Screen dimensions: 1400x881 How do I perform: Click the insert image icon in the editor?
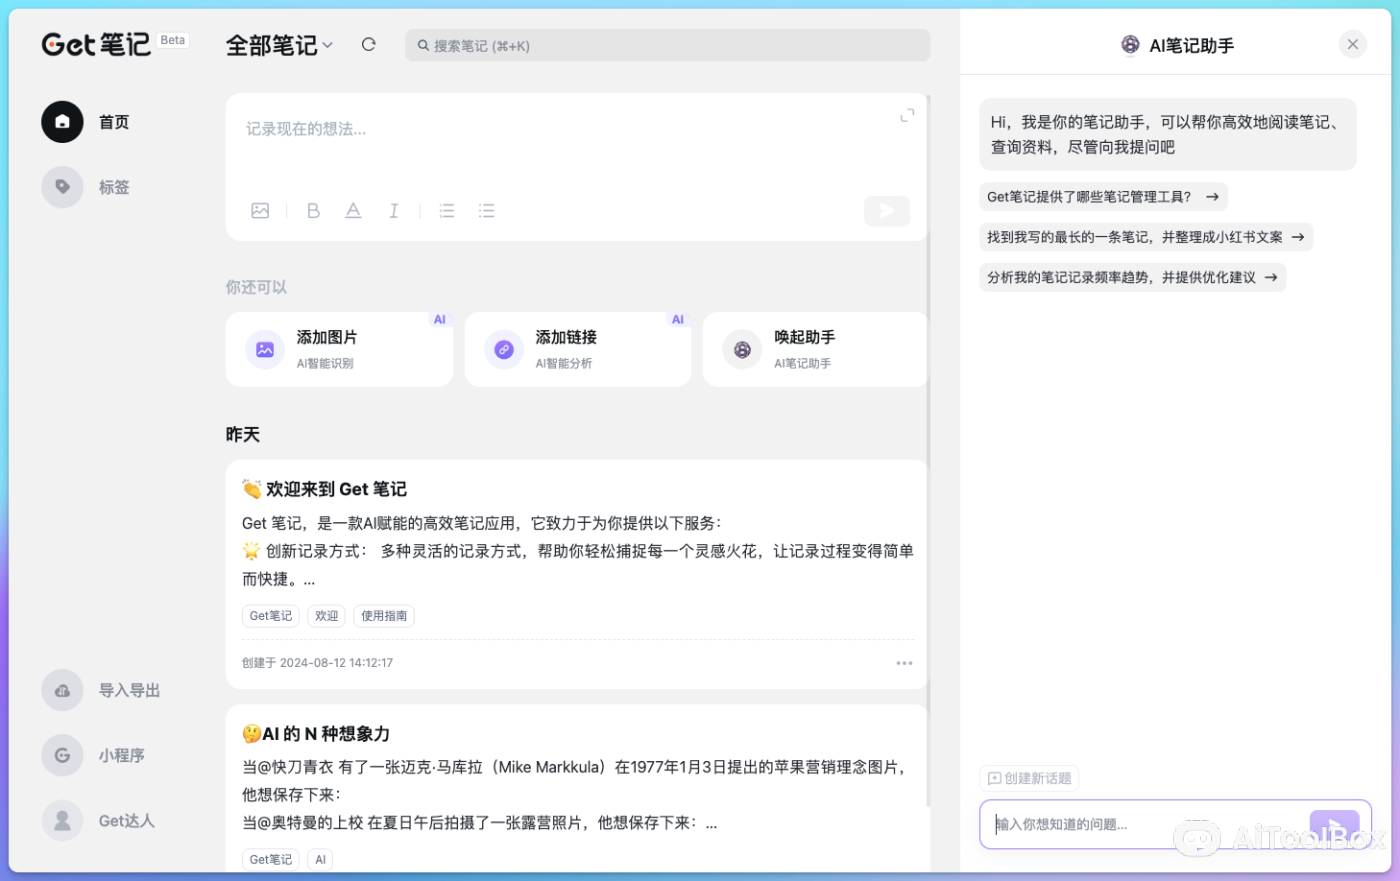pos(261,210)
